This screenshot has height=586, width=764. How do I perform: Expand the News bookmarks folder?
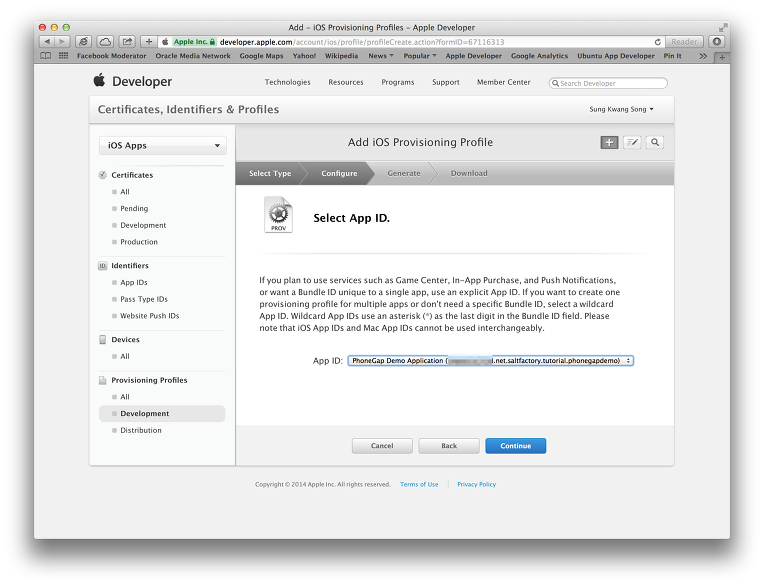click(x=381, y=56)
